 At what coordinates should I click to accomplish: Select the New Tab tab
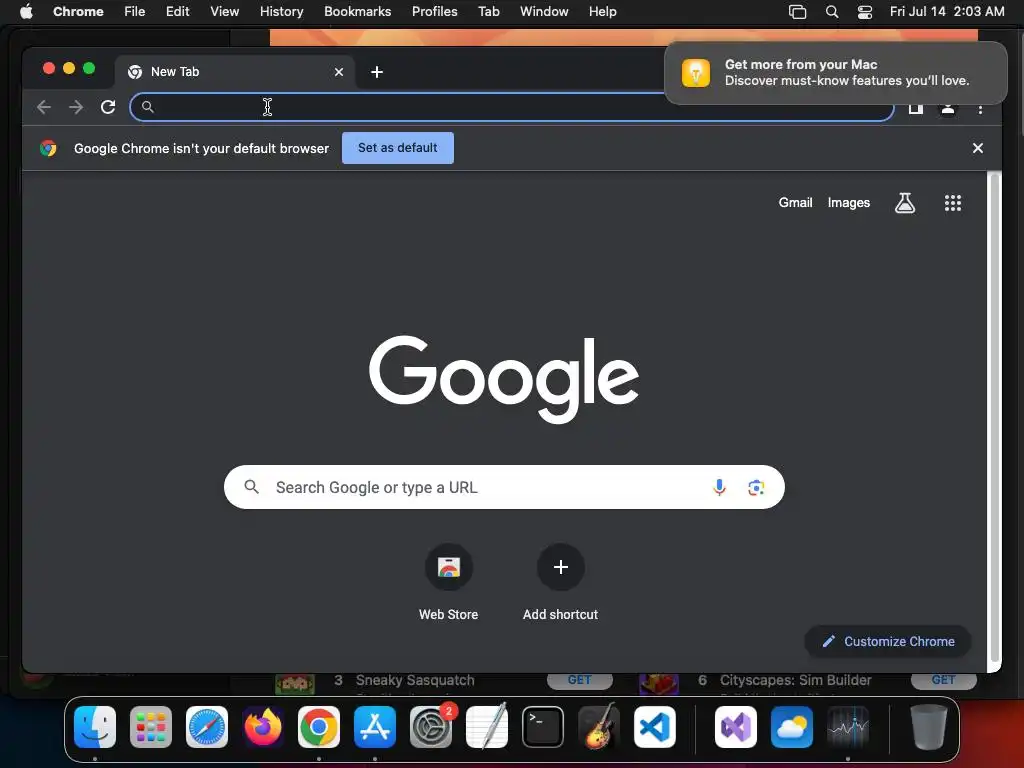235,72
